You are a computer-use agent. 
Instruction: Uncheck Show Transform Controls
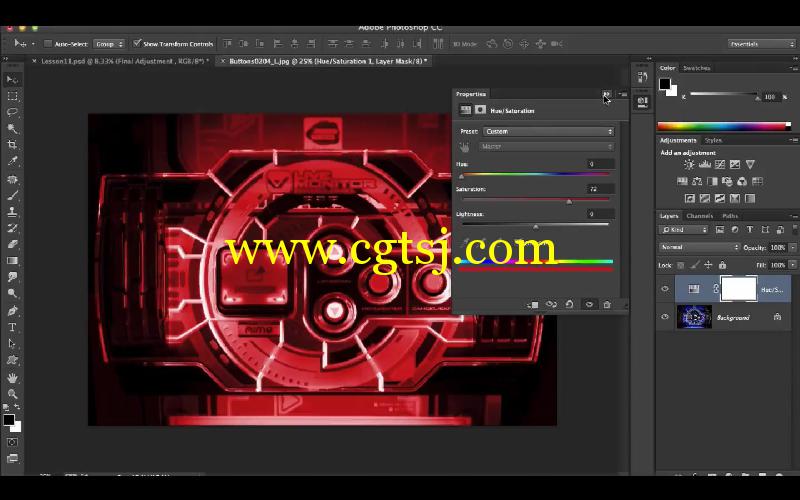137,43
